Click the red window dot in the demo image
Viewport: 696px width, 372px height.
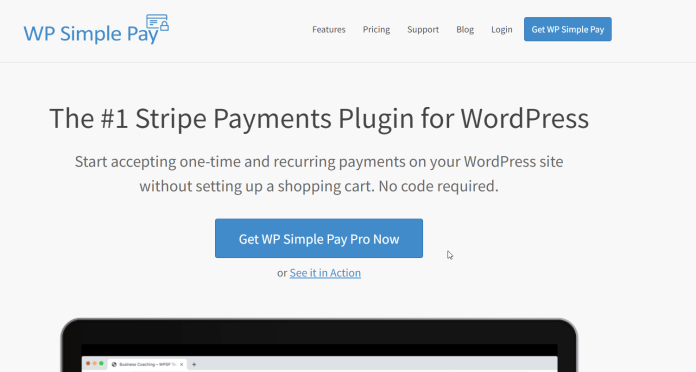pos(88,364)
